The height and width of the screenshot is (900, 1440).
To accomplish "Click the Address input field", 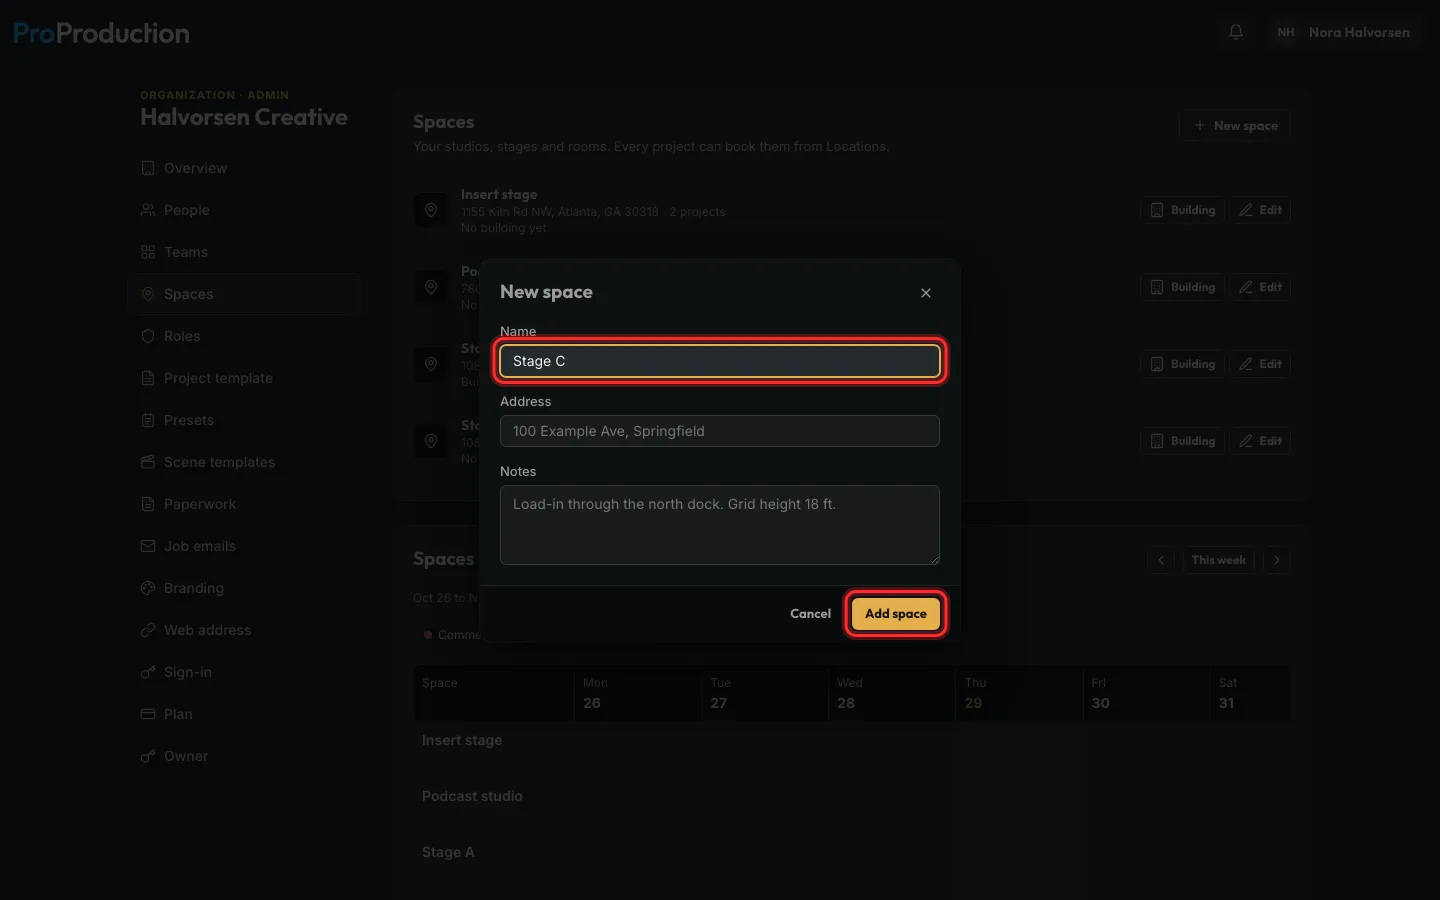I will [720, 431].
